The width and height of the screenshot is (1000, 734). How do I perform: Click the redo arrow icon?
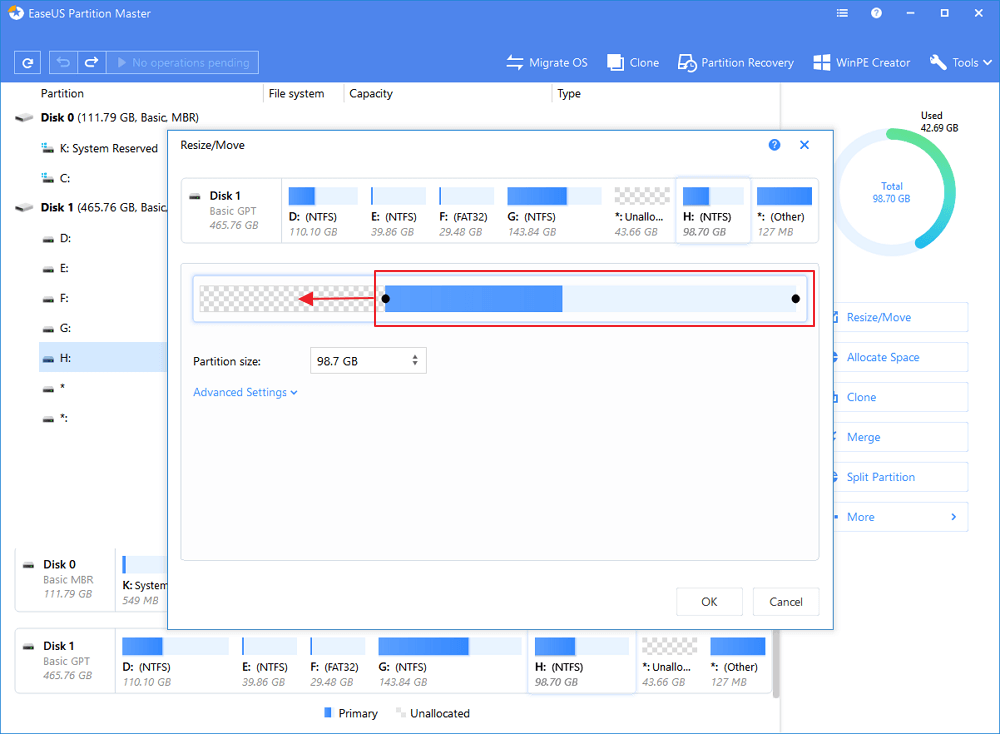coord(91,62)
